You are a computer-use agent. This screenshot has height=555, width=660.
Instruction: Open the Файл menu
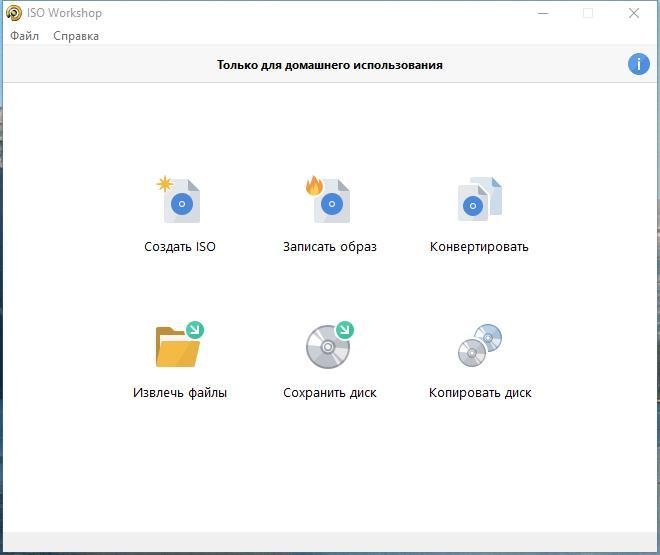[25, 36]
